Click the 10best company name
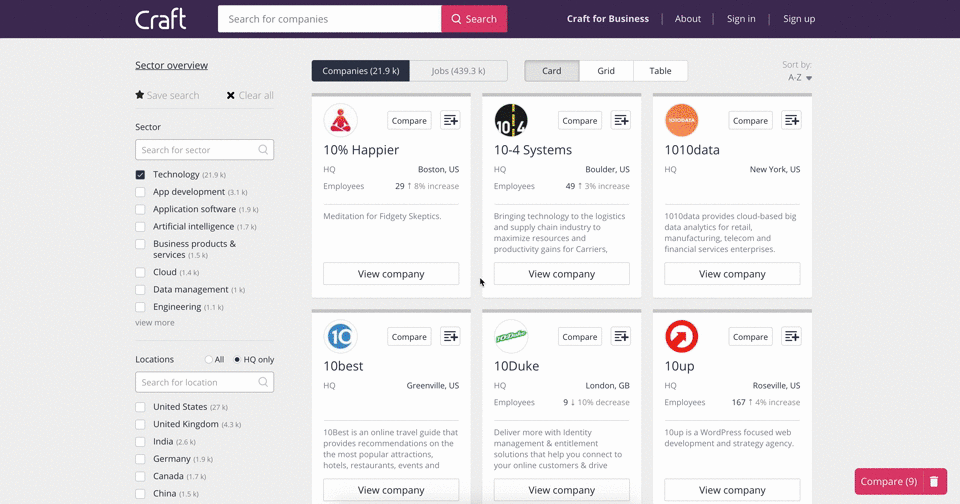The height and width of the screenshot is (504, 960). pyautogui.click(x=343, y=366)
